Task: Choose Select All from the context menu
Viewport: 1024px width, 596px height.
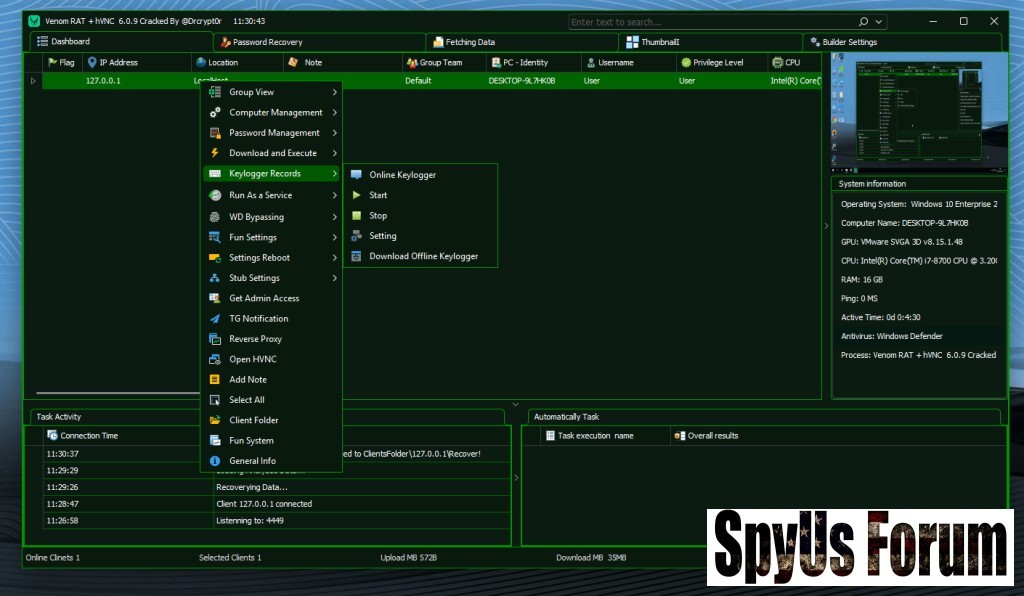Action: tap(247, 400)
